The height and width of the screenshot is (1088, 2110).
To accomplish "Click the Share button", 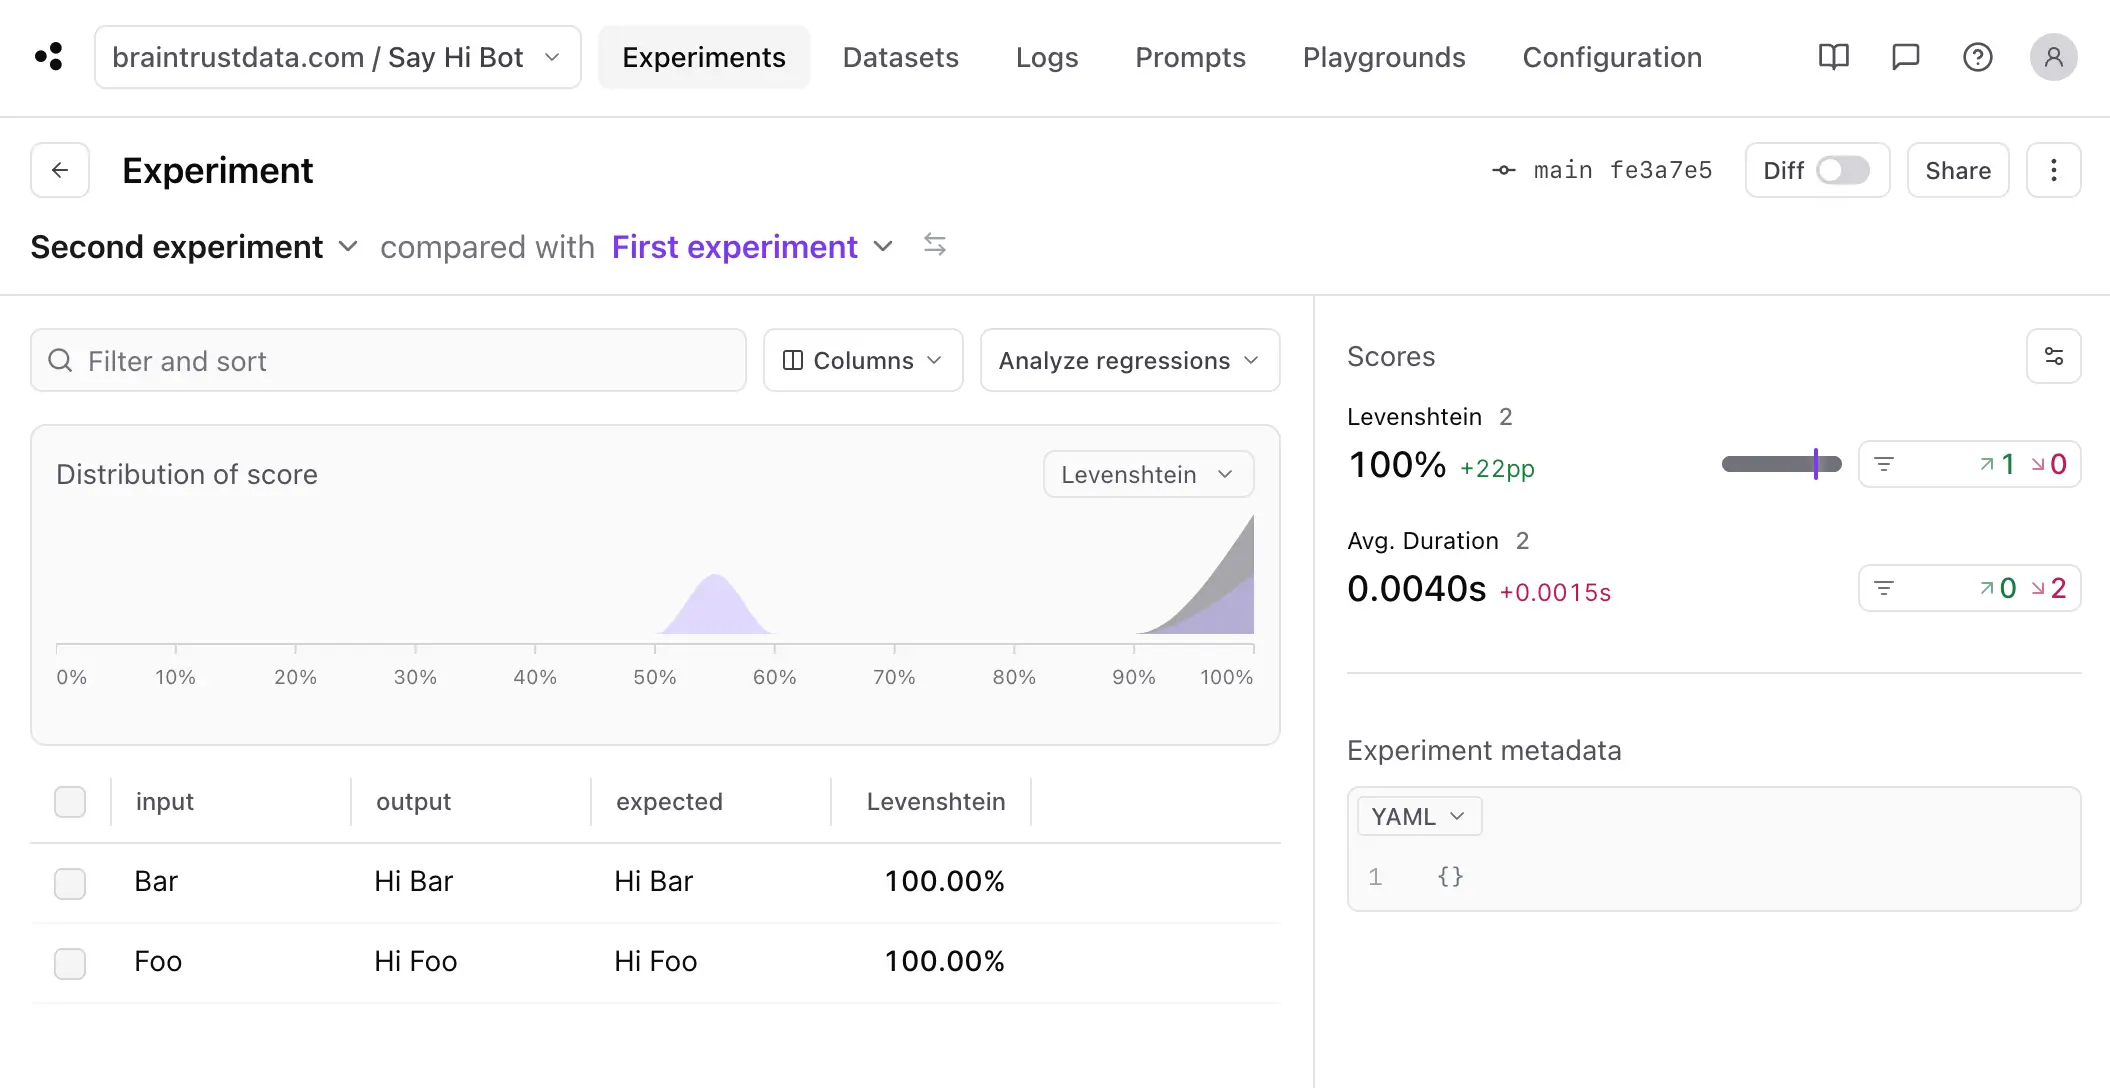I will point(1957,170).
